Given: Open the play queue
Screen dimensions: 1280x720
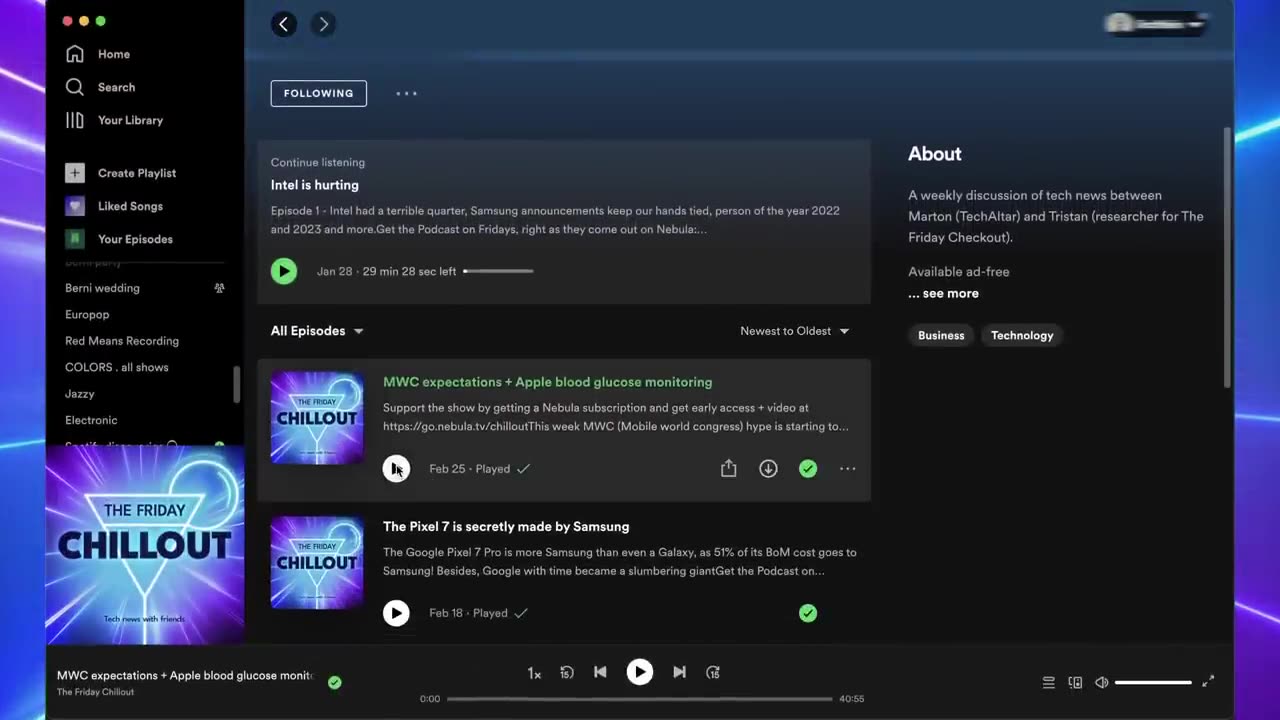Looking at the screenshot, I should tap(1048, 682).
